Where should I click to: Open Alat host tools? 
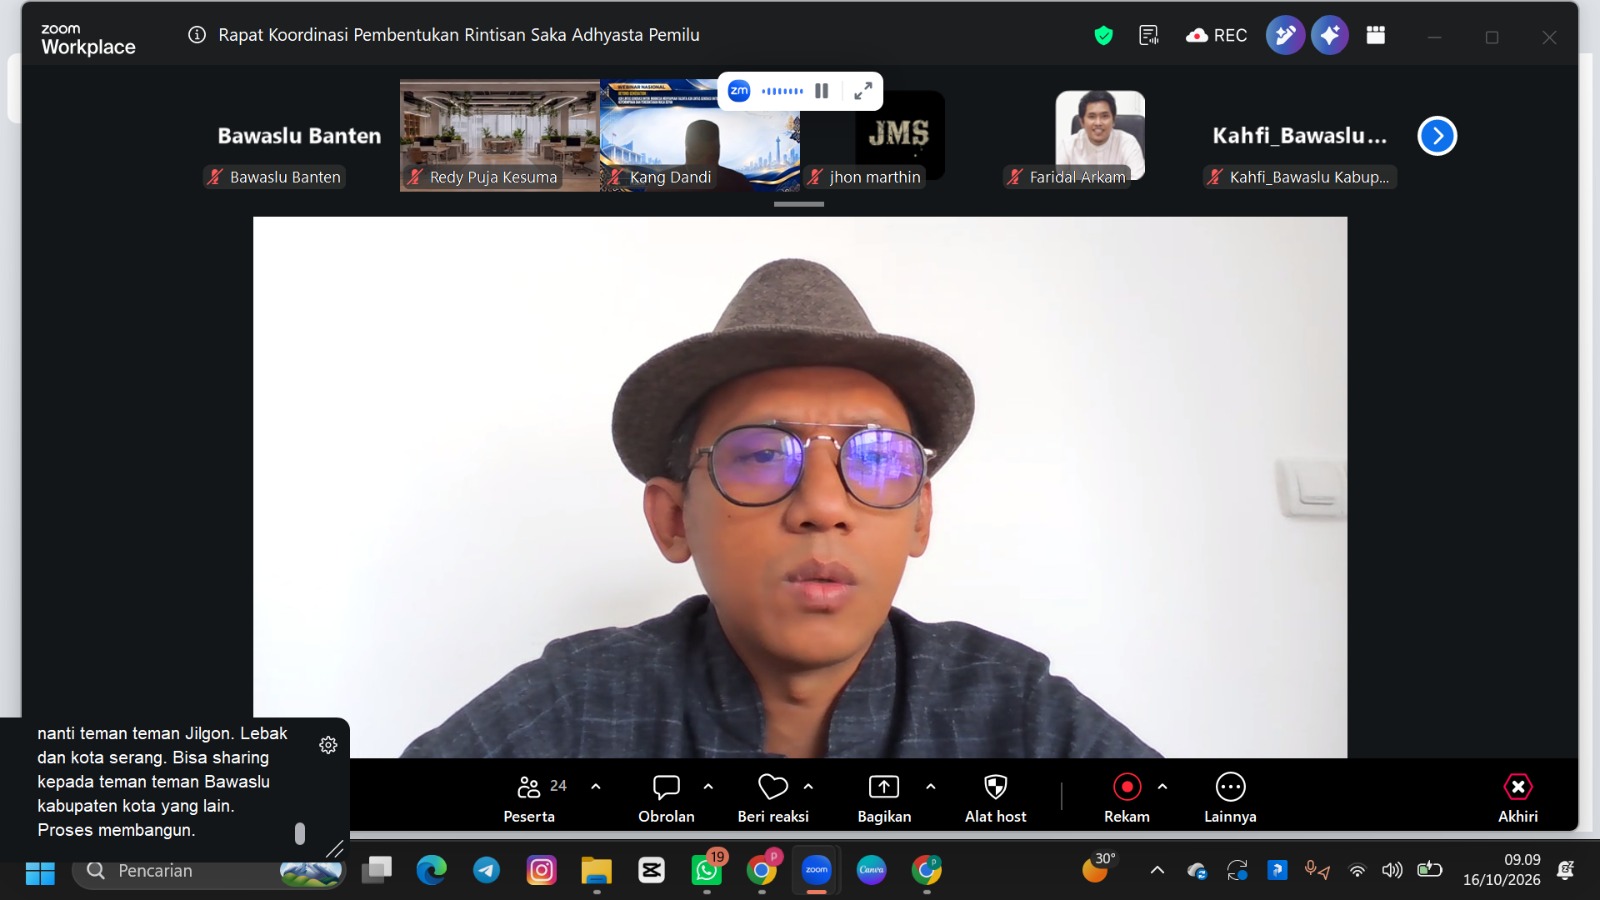995,799
